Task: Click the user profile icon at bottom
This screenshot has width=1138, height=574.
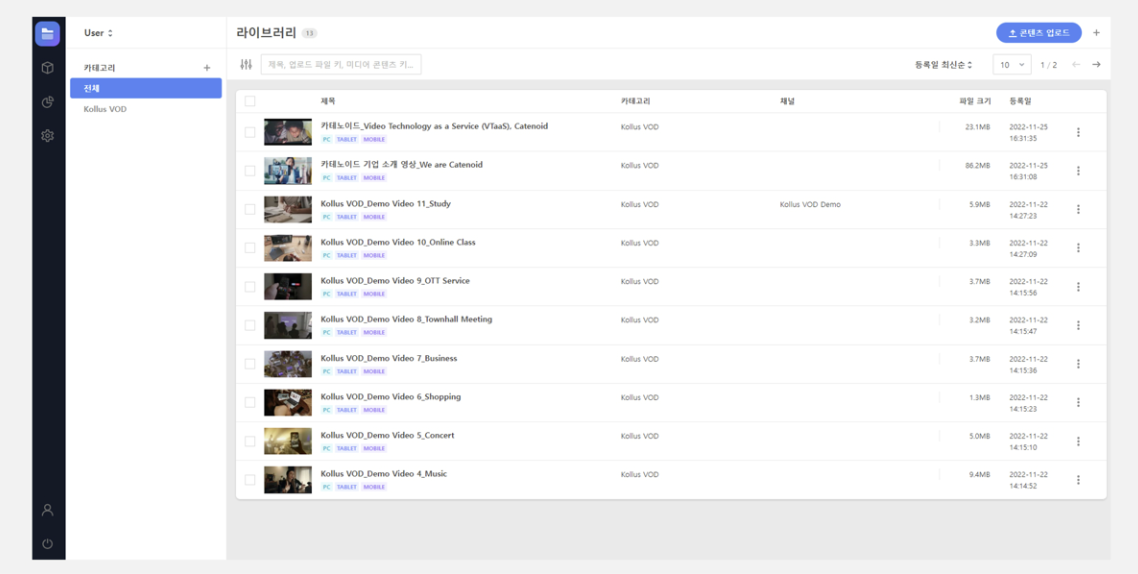Action: point(47,510)
